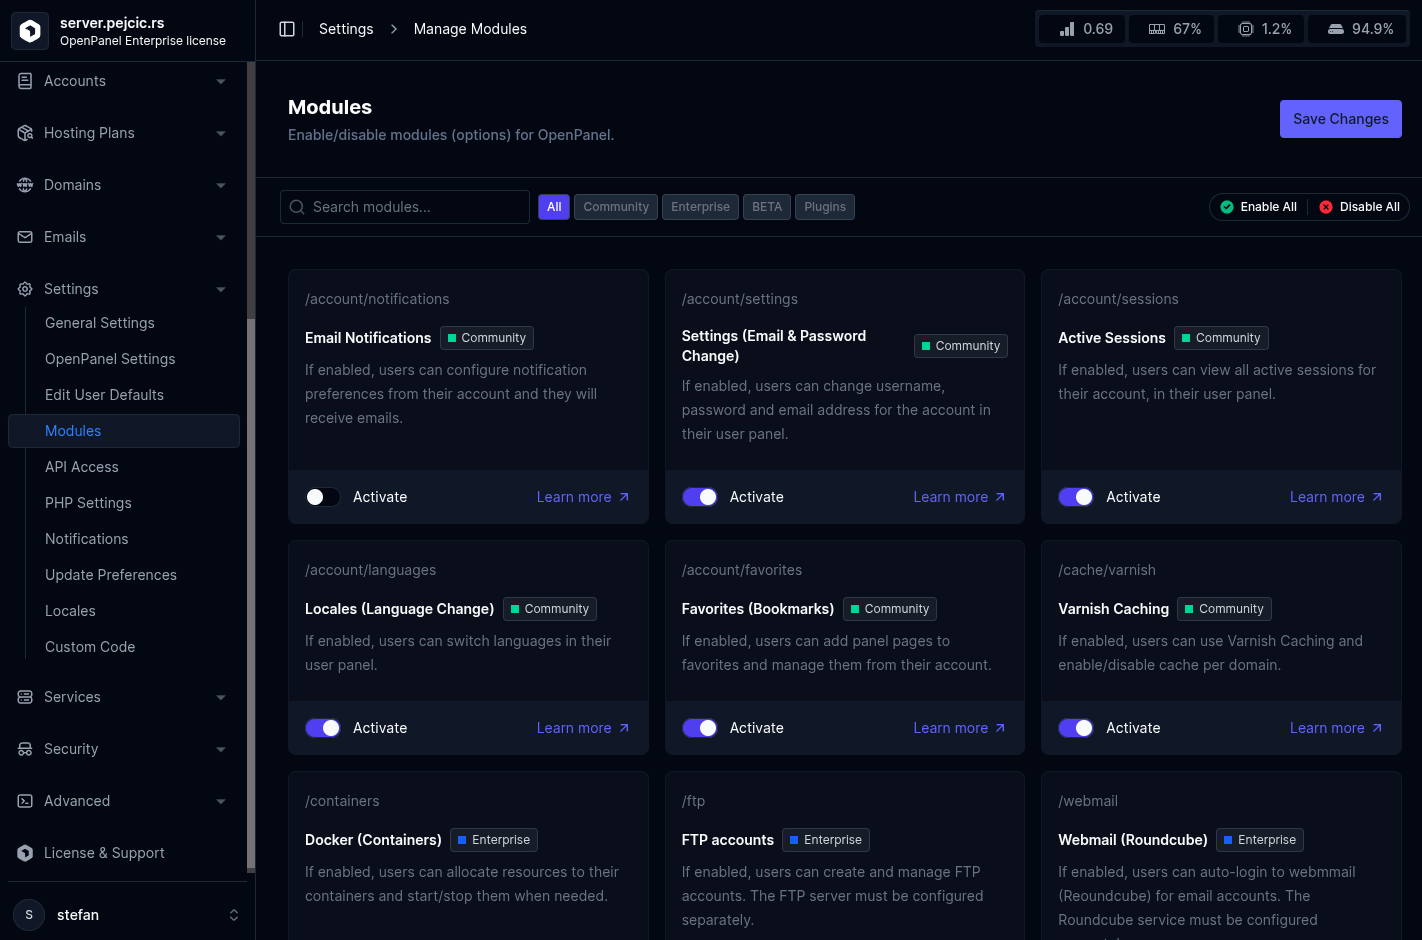The image size is (1422, 940).
Task: Click green checkmark icon on Enable All
Action: pyautogui.click(x=1227, y=207)
